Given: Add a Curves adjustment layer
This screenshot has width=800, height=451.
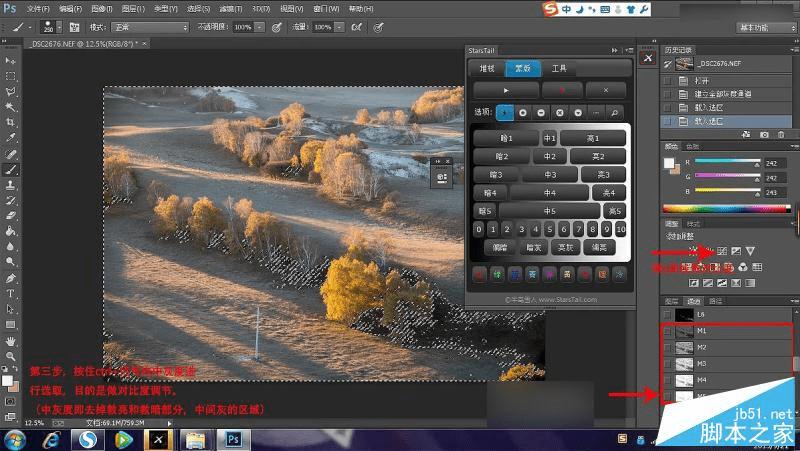Looking at the screenshot, I should (722, 251).
